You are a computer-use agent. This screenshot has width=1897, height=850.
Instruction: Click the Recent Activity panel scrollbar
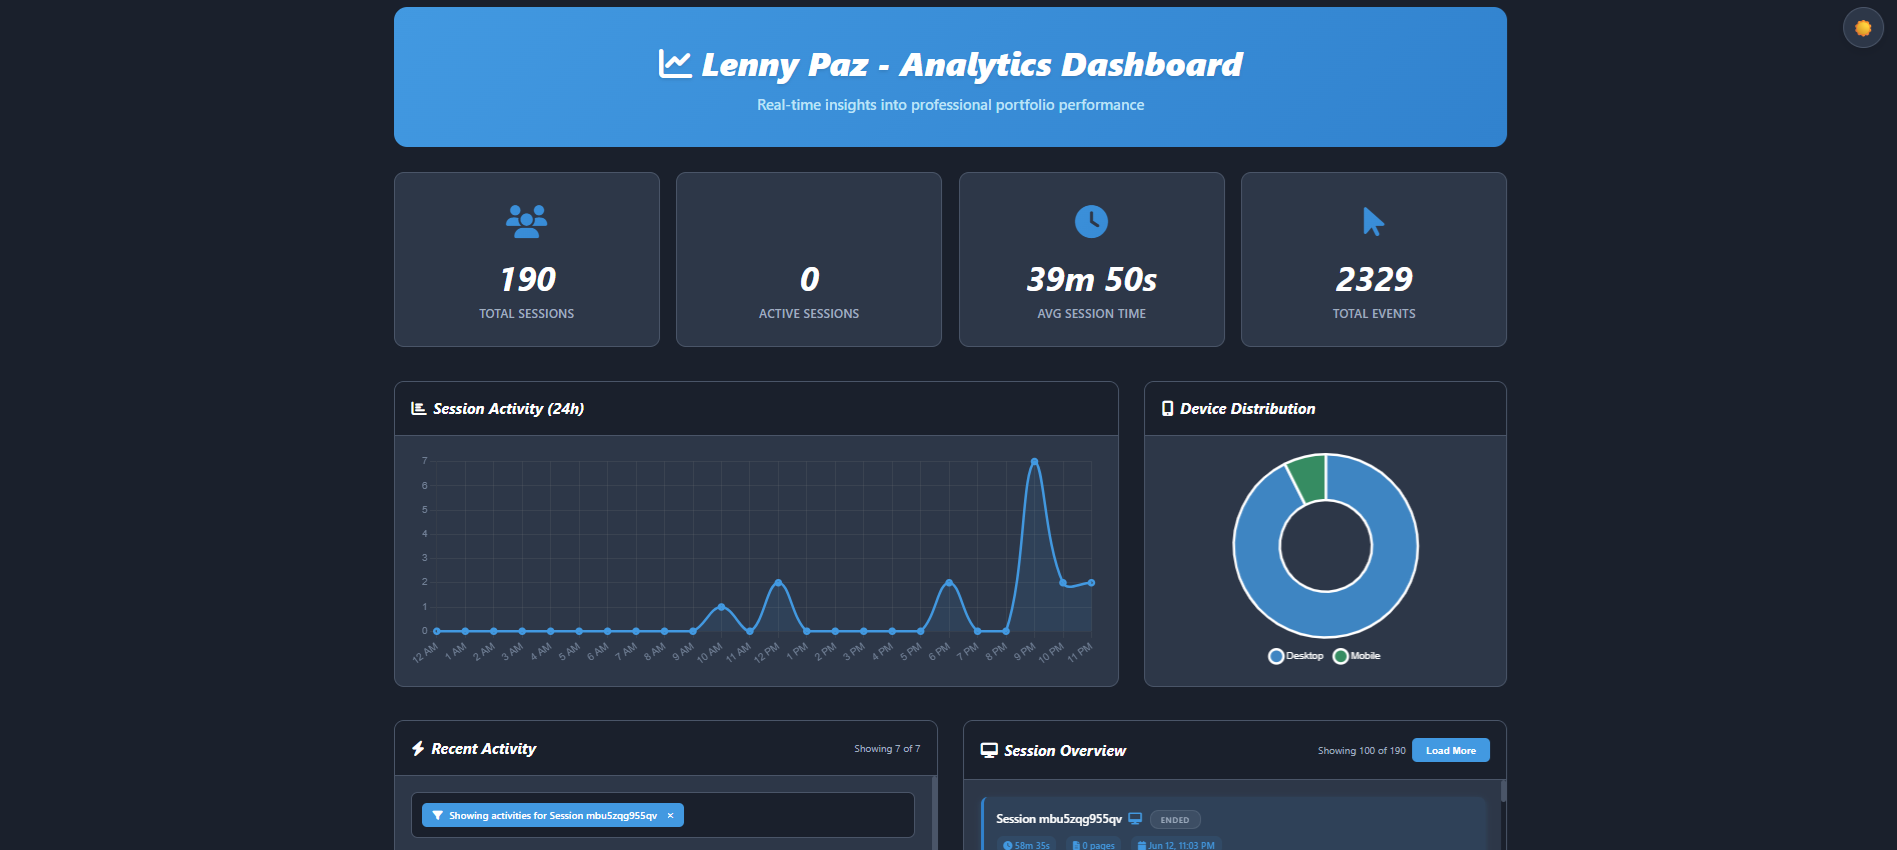pos(934,813)
